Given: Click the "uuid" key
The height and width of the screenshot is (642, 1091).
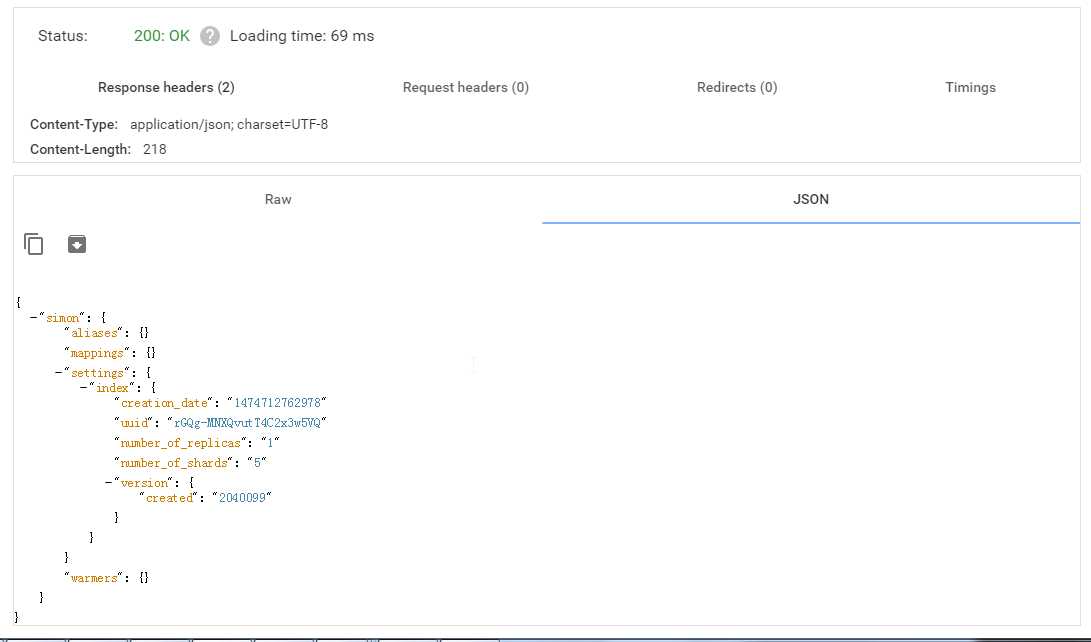Looking at the screenshot, I should pos(134,423).
